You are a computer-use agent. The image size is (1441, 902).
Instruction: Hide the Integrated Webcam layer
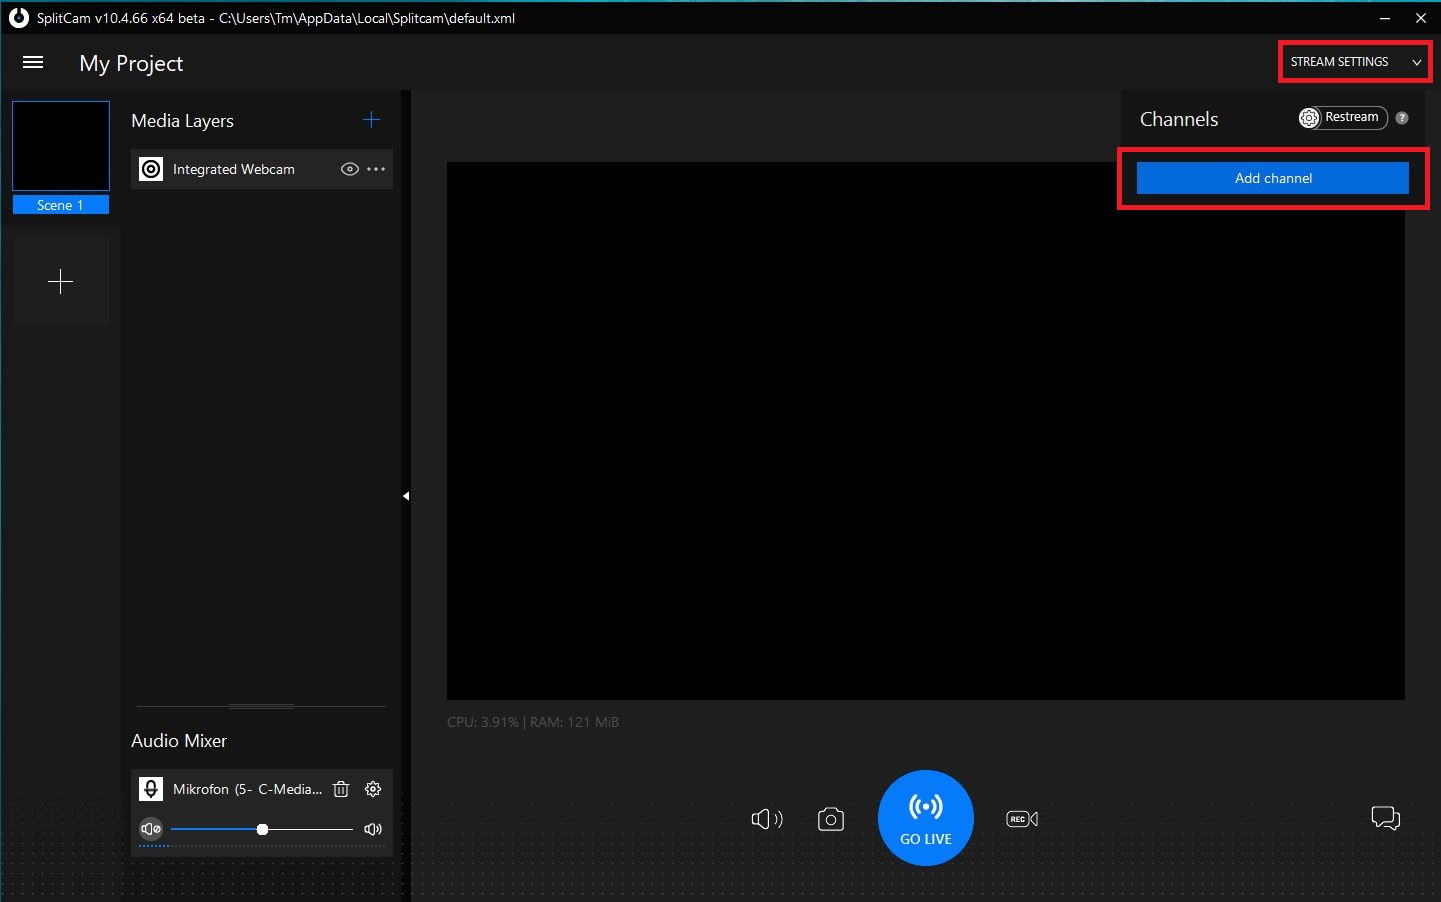click(x=349, y=169)
